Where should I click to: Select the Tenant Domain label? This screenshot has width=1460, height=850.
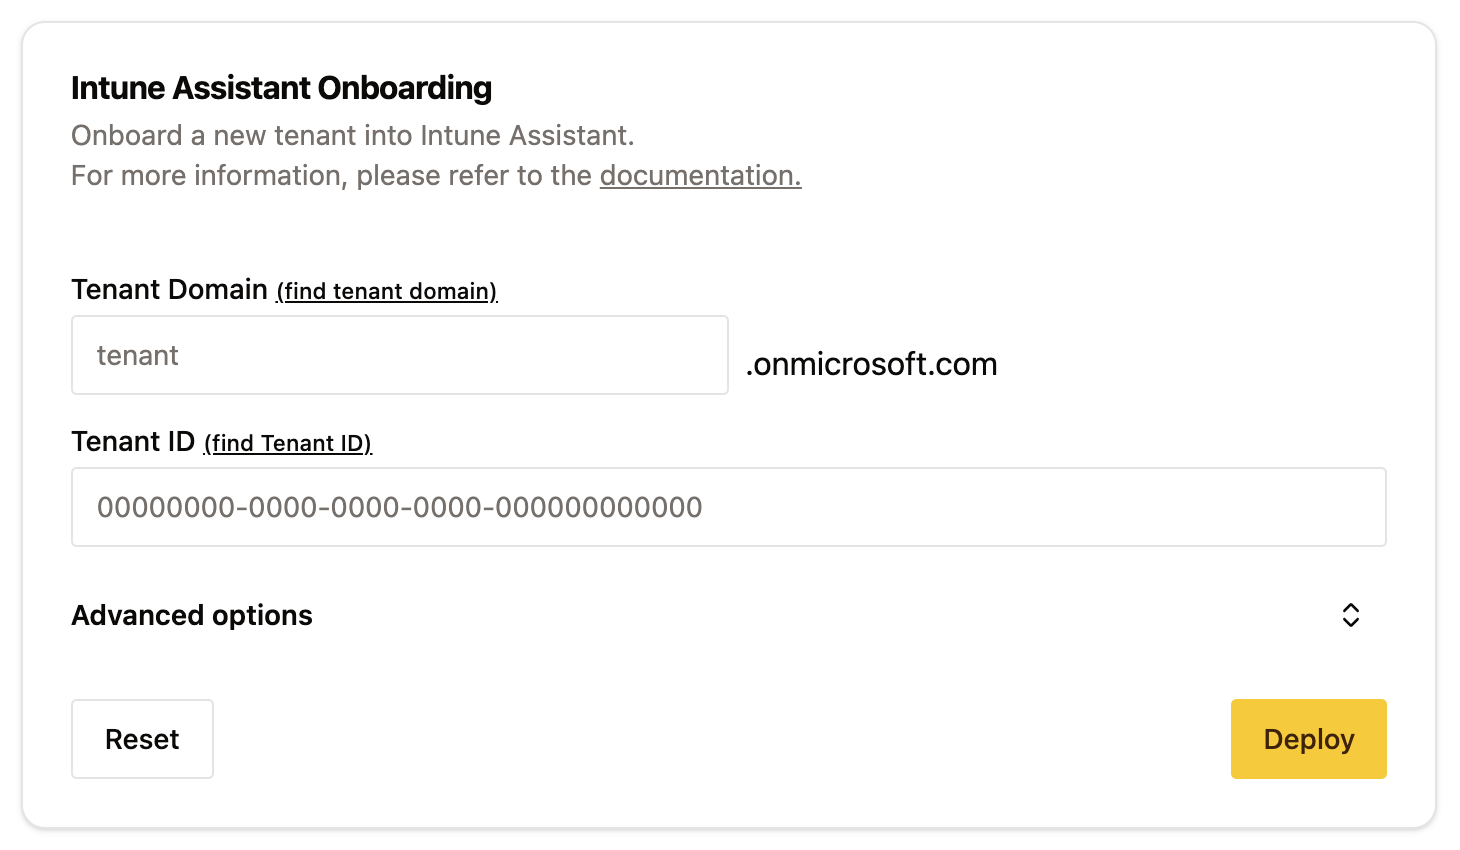pos(168,289)
